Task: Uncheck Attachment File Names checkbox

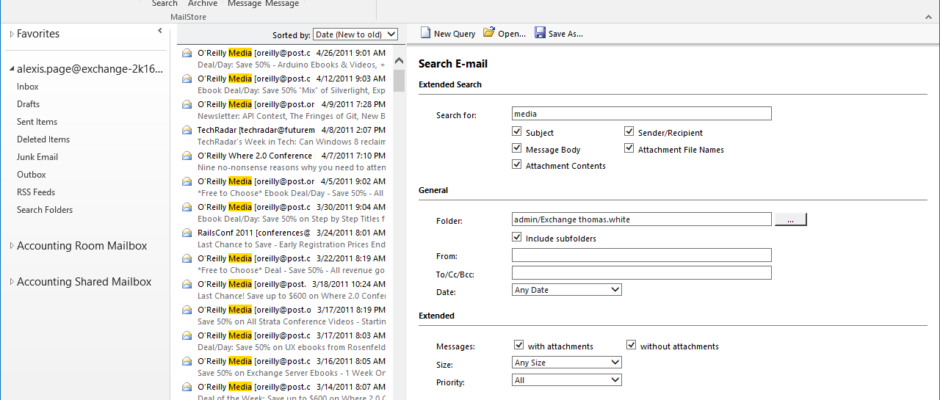Action: tap(629, 149)
